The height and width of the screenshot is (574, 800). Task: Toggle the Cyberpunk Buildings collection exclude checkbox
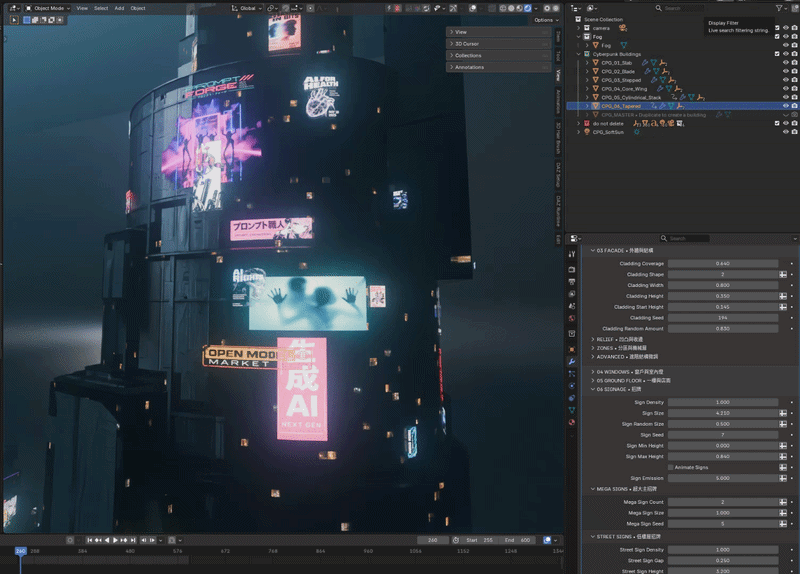click(777, 54)
